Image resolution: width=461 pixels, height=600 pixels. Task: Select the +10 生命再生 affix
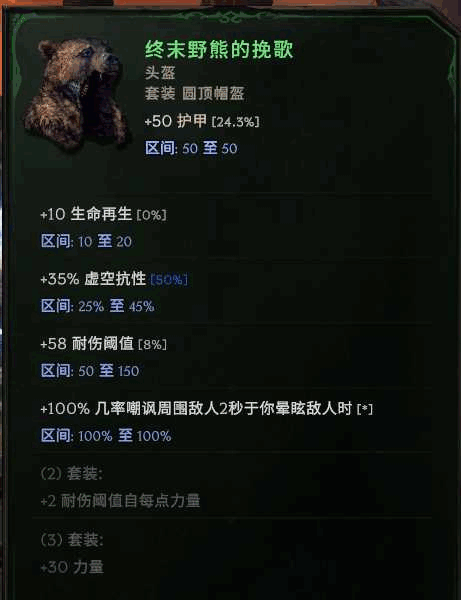coord(86,214)
